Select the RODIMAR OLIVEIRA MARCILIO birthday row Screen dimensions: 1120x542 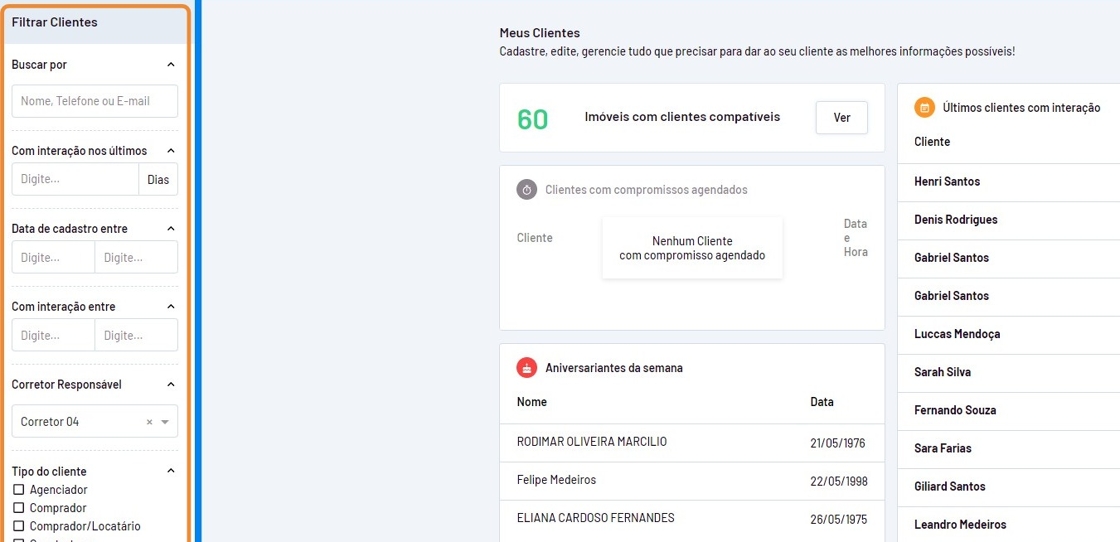click(592, 442)
